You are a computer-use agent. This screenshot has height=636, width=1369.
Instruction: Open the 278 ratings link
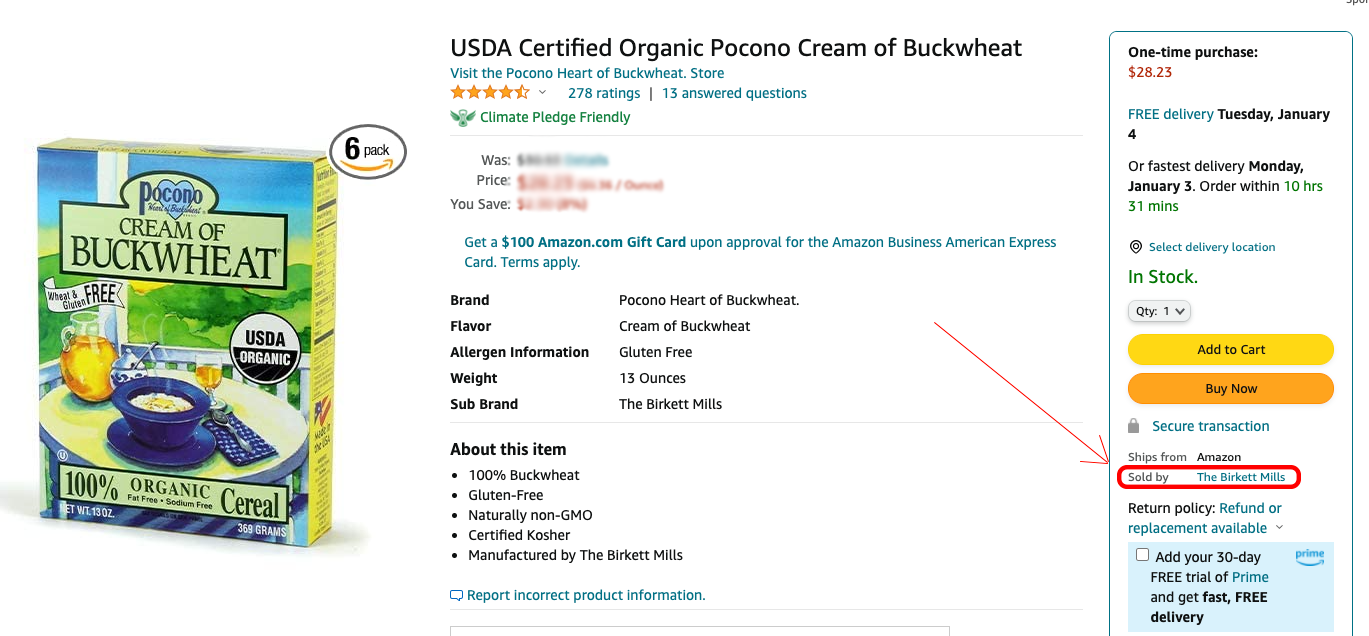click(604, 93)
